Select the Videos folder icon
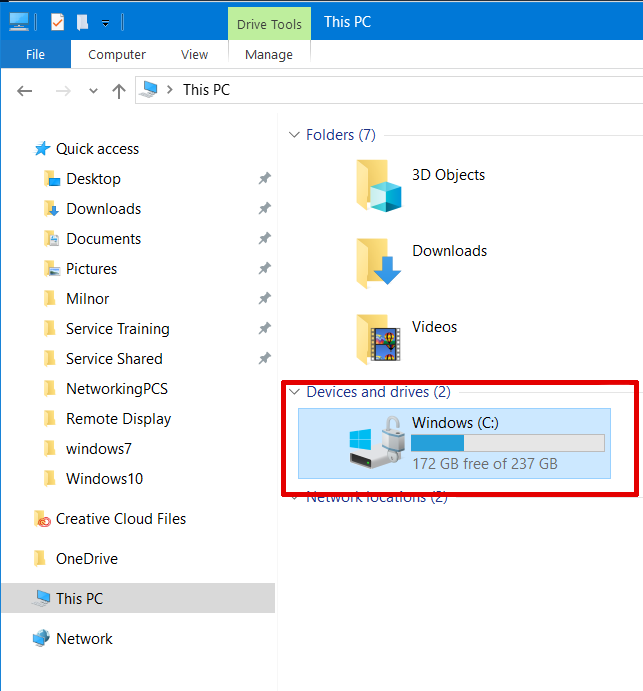643x691 pixels. (x=378, y=339)
